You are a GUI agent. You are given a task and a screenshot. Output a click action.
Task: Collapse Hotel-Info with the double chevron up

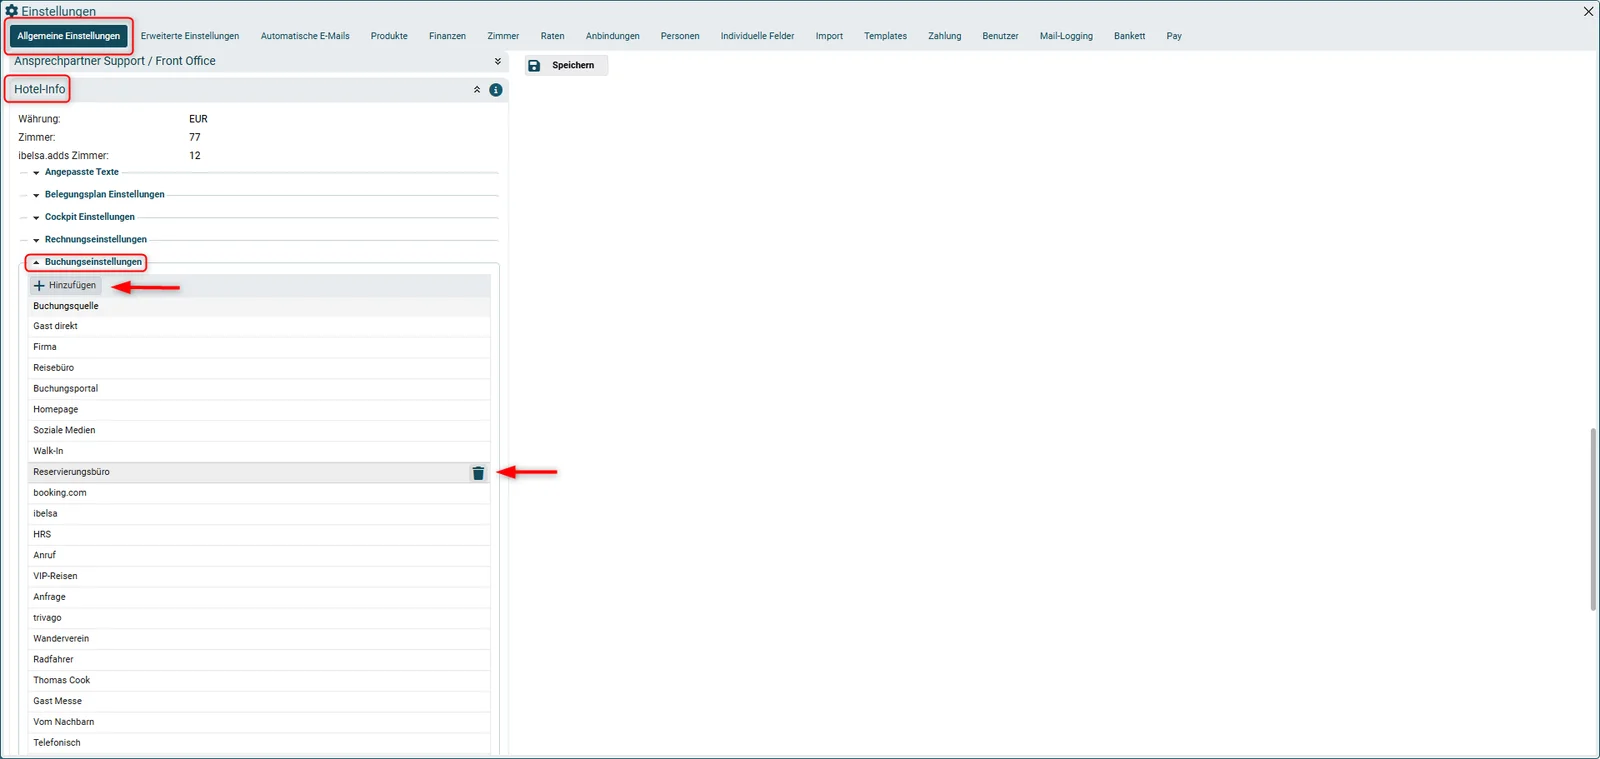(x=477, y=90)
